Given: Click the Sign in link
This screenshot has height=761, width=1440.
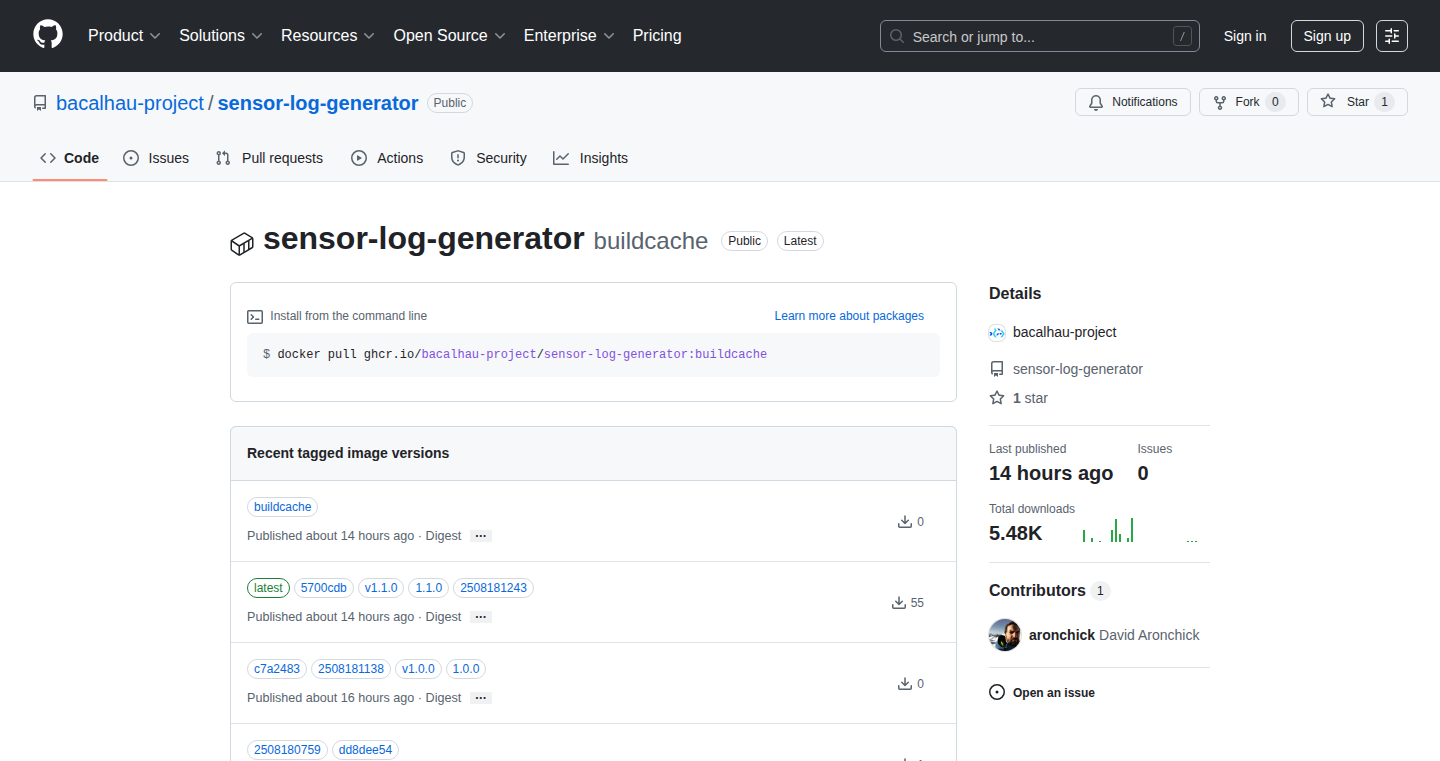Looking at the screenshot, I should click(x=1245, y=36).
